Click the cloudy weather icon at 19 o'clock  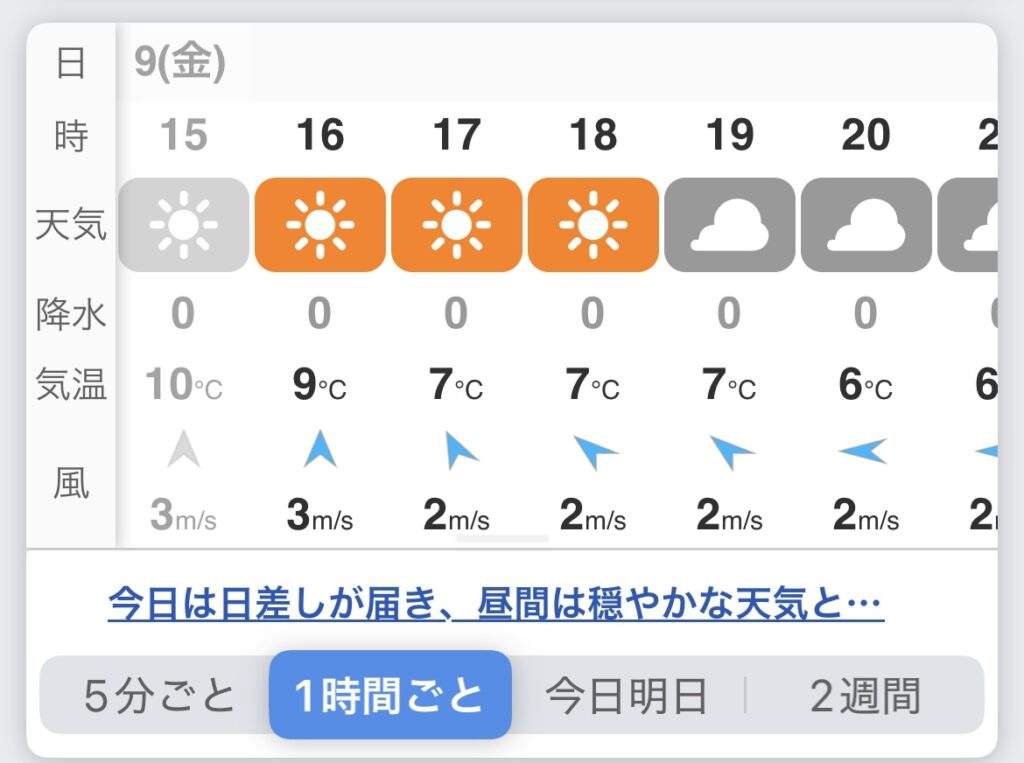[729, 225]
